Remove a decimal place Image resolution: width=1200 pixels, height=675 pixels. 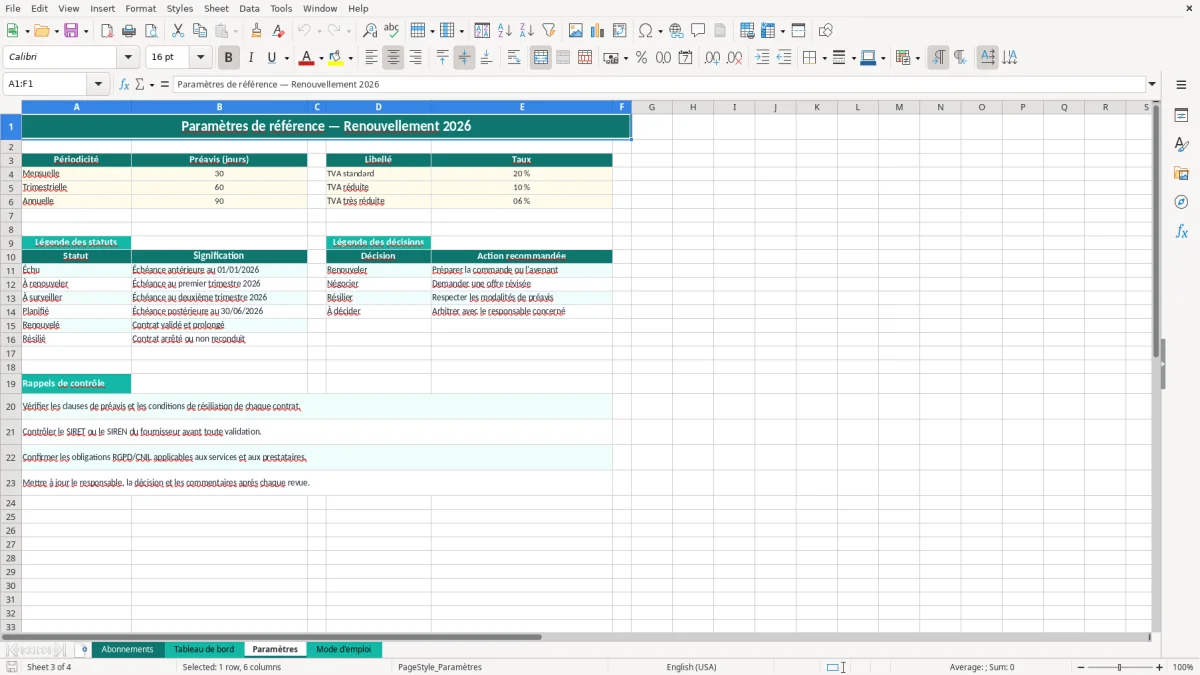tap(734, 58)
